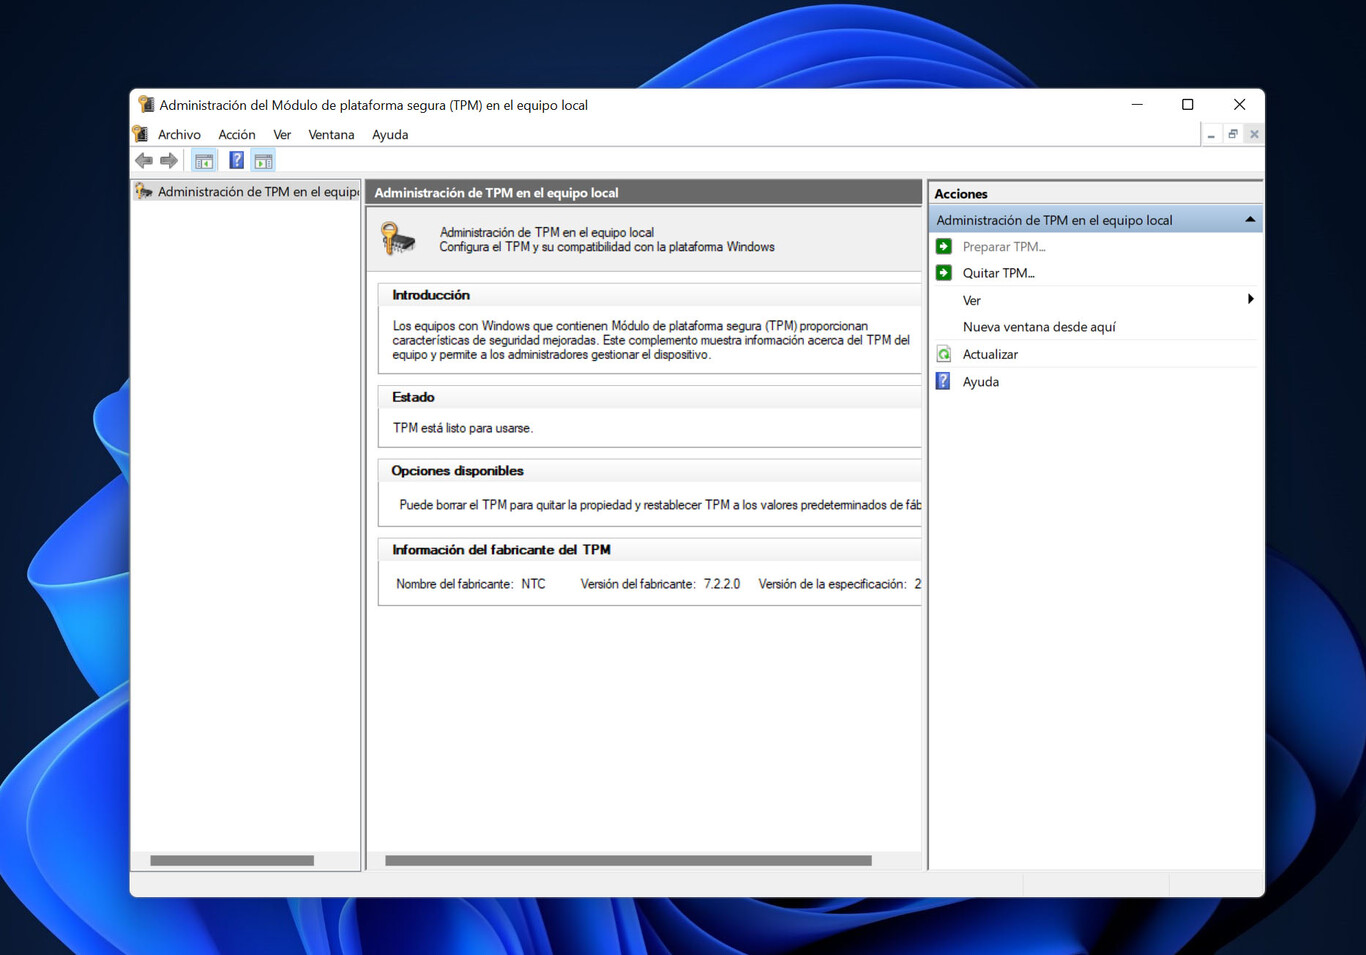This screenshot has width=1366, height=955.
Task: Expand the Archivo menu
Action: (178, 134)
